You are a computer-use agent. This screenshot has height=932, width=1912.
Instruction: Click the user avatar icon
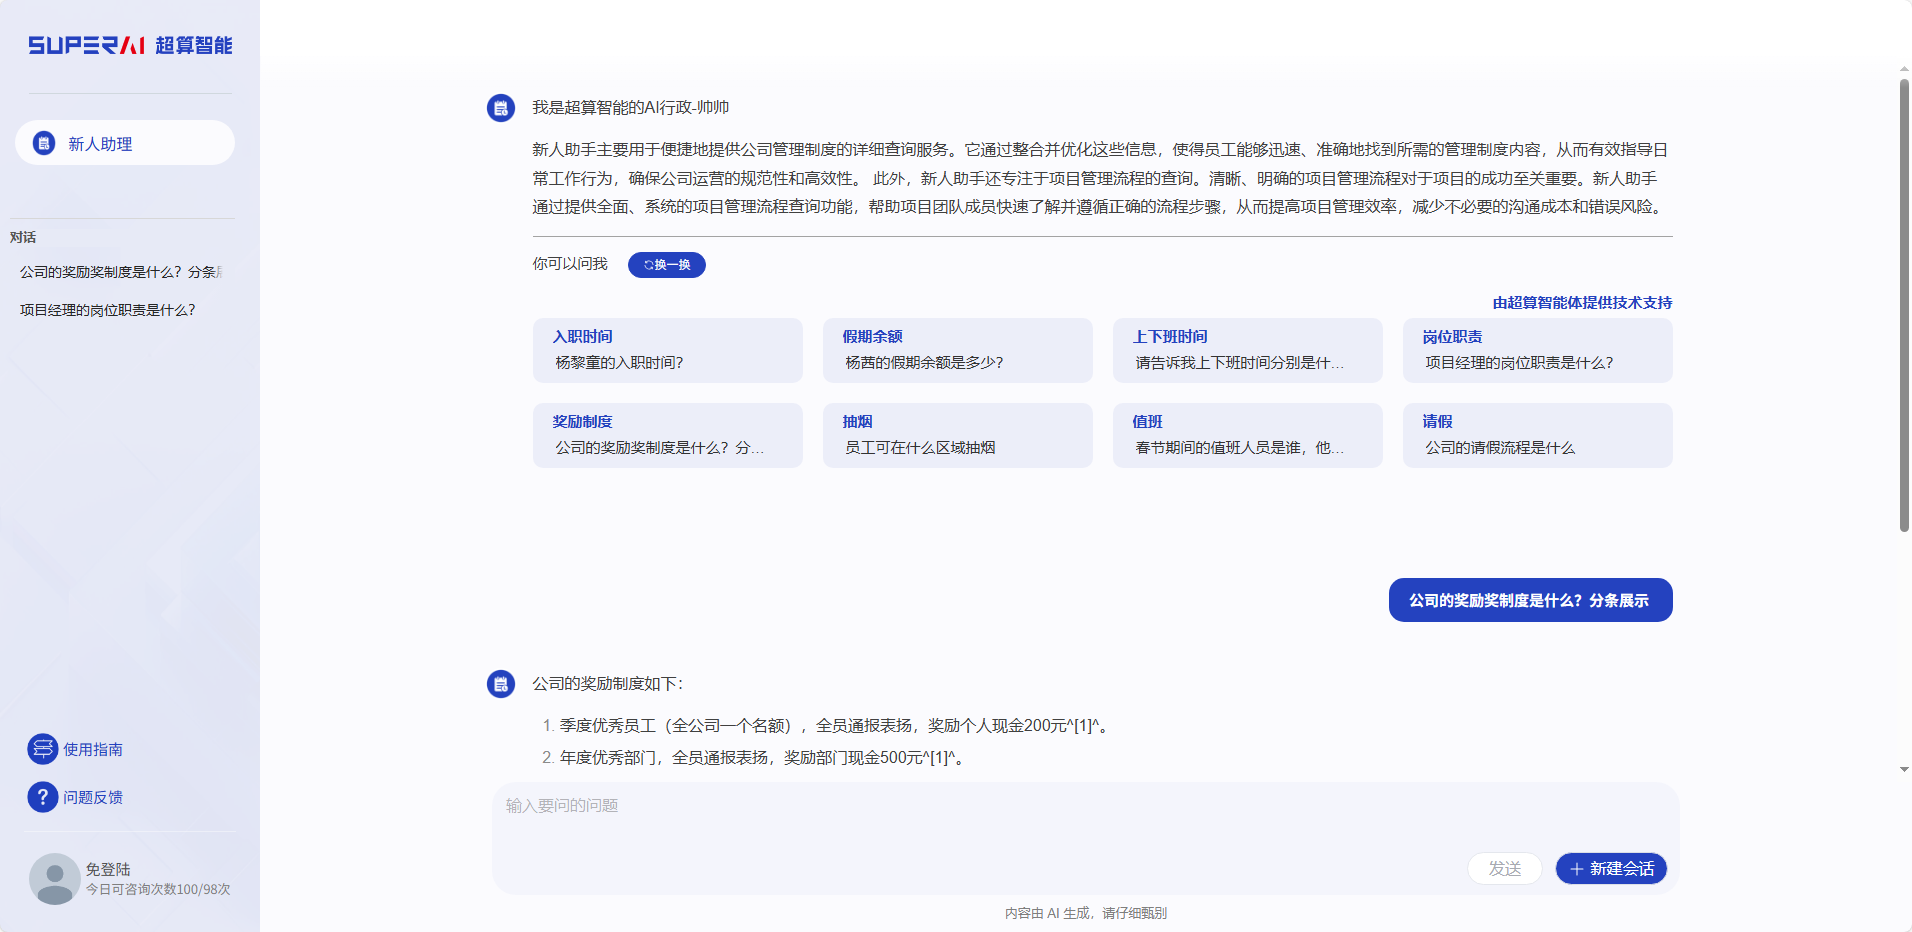[x=54, y=878]
